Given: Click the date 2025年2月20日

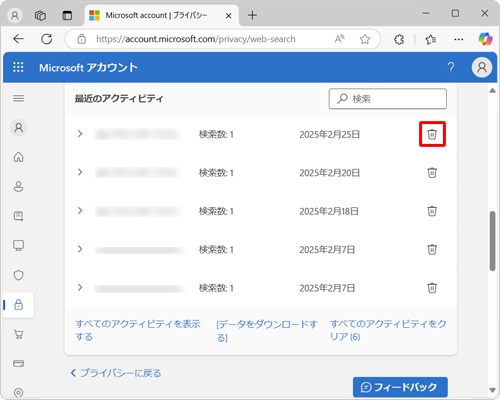Looking at the screenshot, I should 329,173.
